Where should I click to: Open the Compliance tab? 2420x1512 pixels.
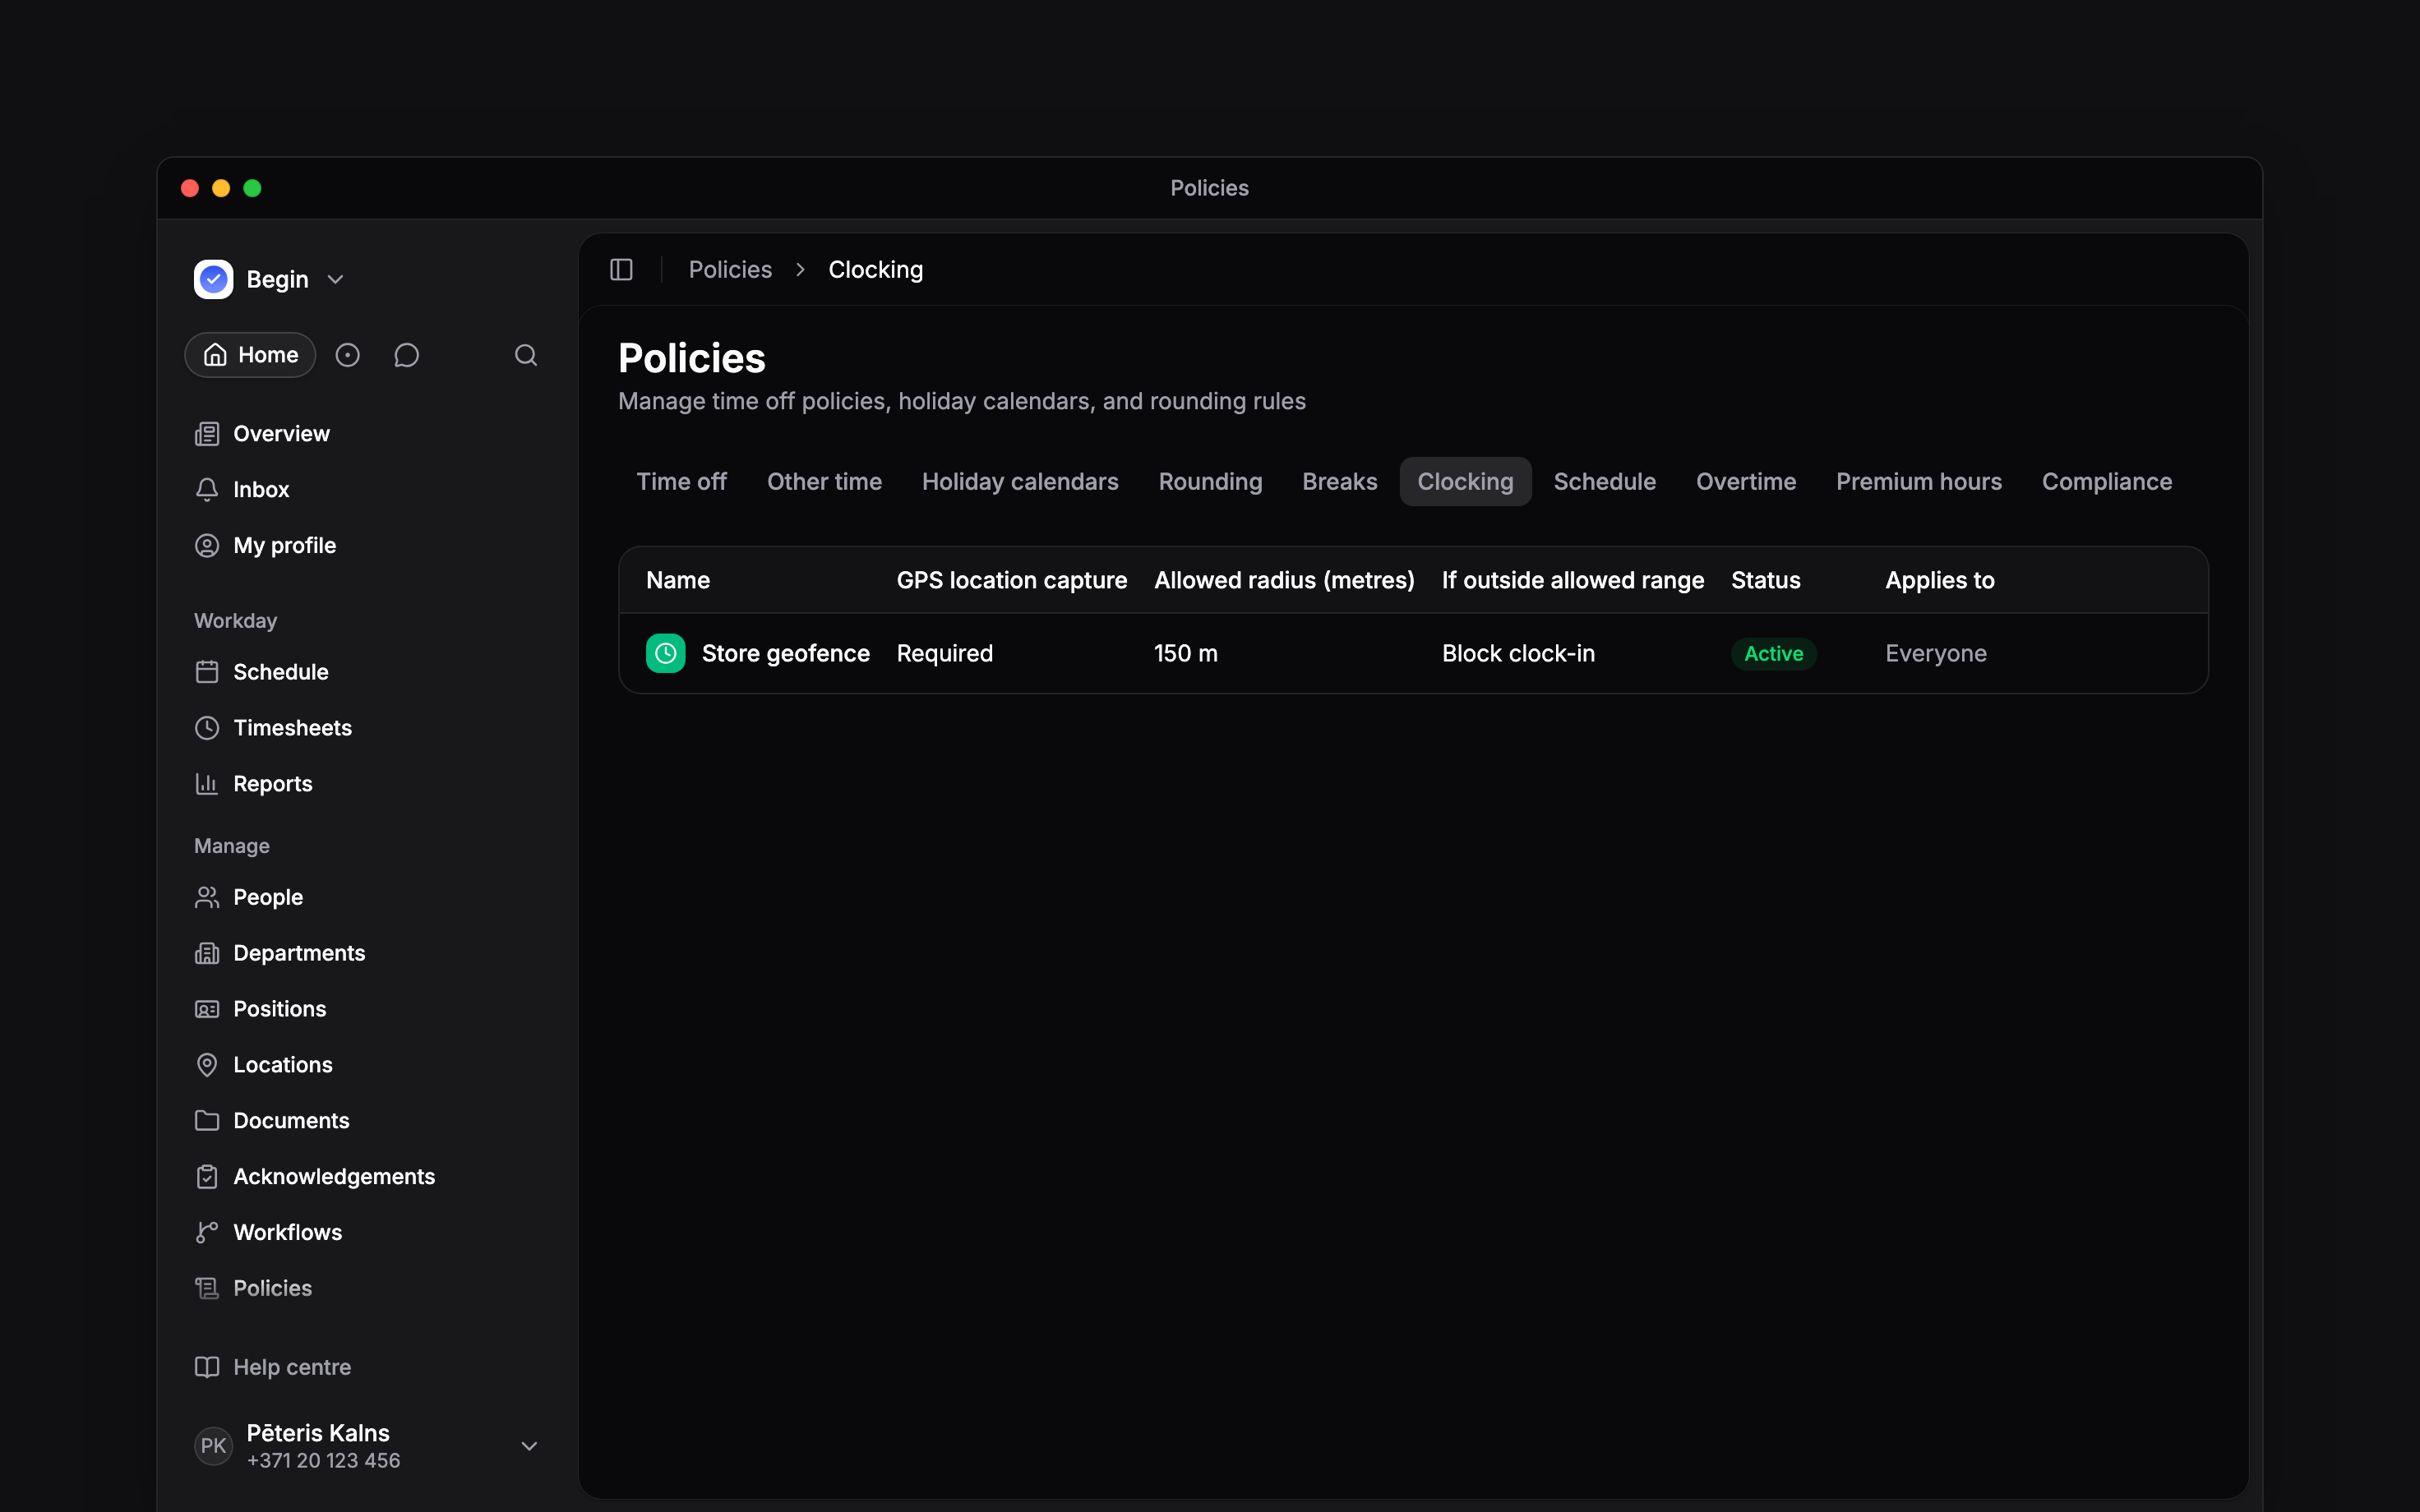click(x=2107, y=482)
